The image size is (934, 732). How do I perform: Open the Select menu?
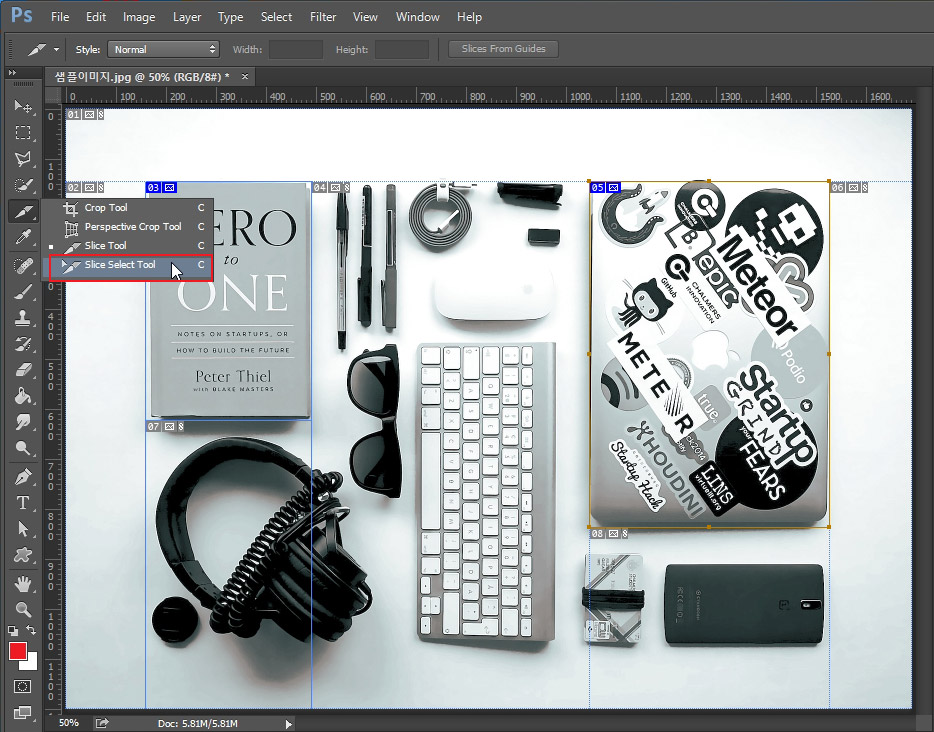pyautogui.click(x=276, y=17)
